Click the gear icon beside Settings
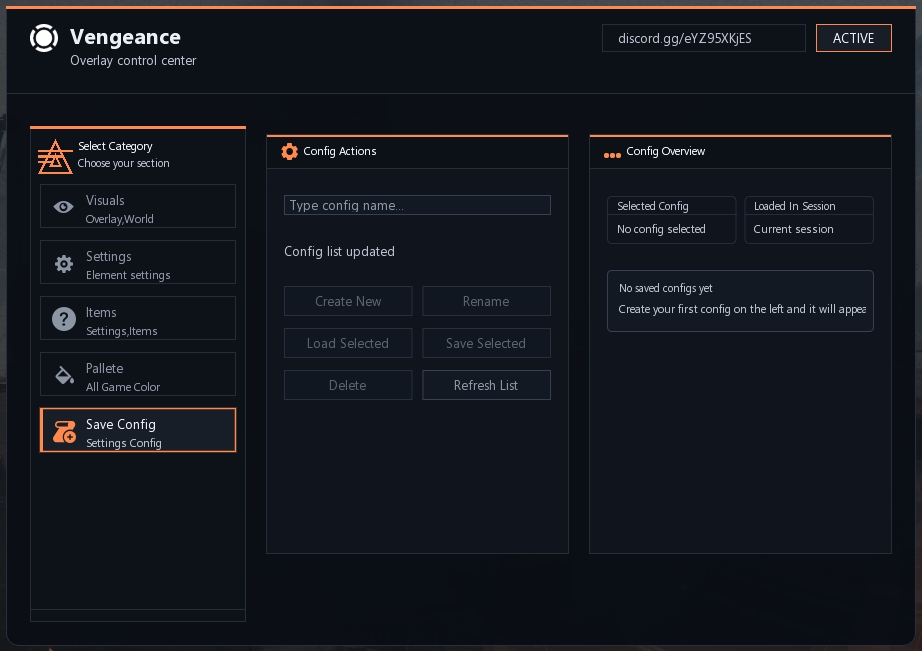 click(64, 263)
